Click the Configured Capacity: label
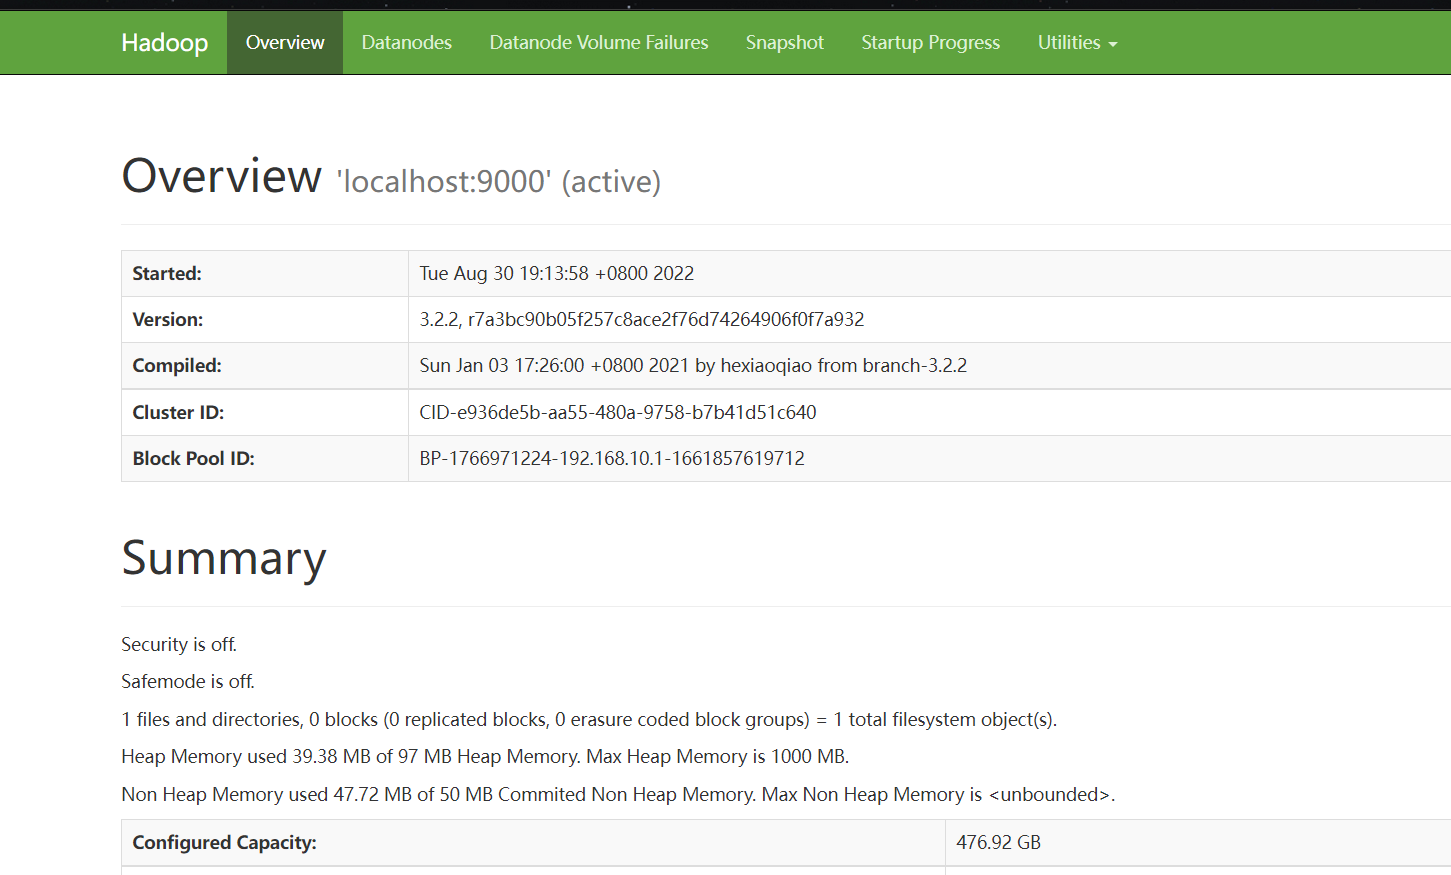This screenshot has height=875, width=1451. 224,842
